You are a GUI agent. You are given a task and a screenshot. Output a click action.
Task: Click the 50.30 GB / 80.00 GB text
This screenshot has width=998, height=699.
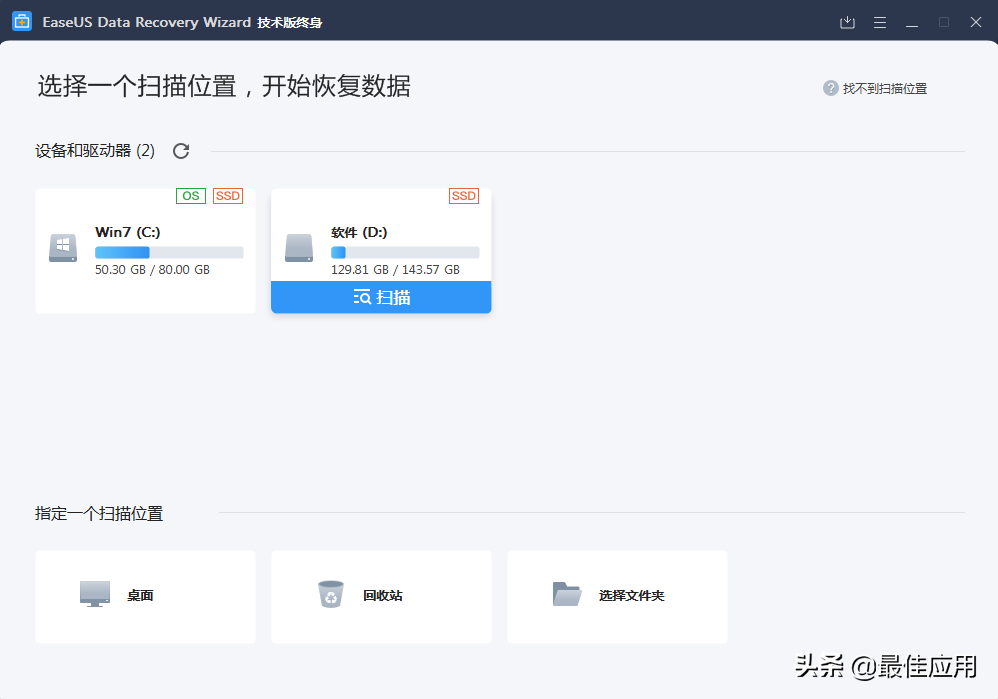152,270
